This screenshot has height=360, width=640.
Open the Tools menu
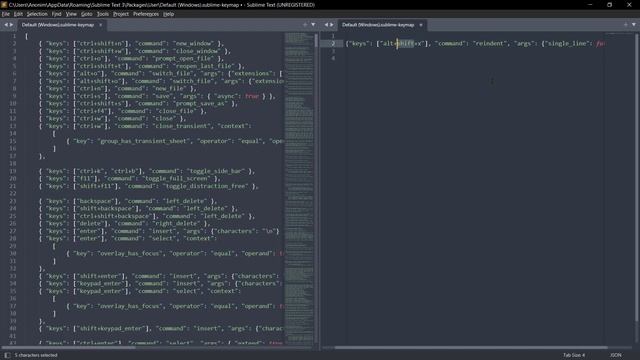(x=102, y=14)
